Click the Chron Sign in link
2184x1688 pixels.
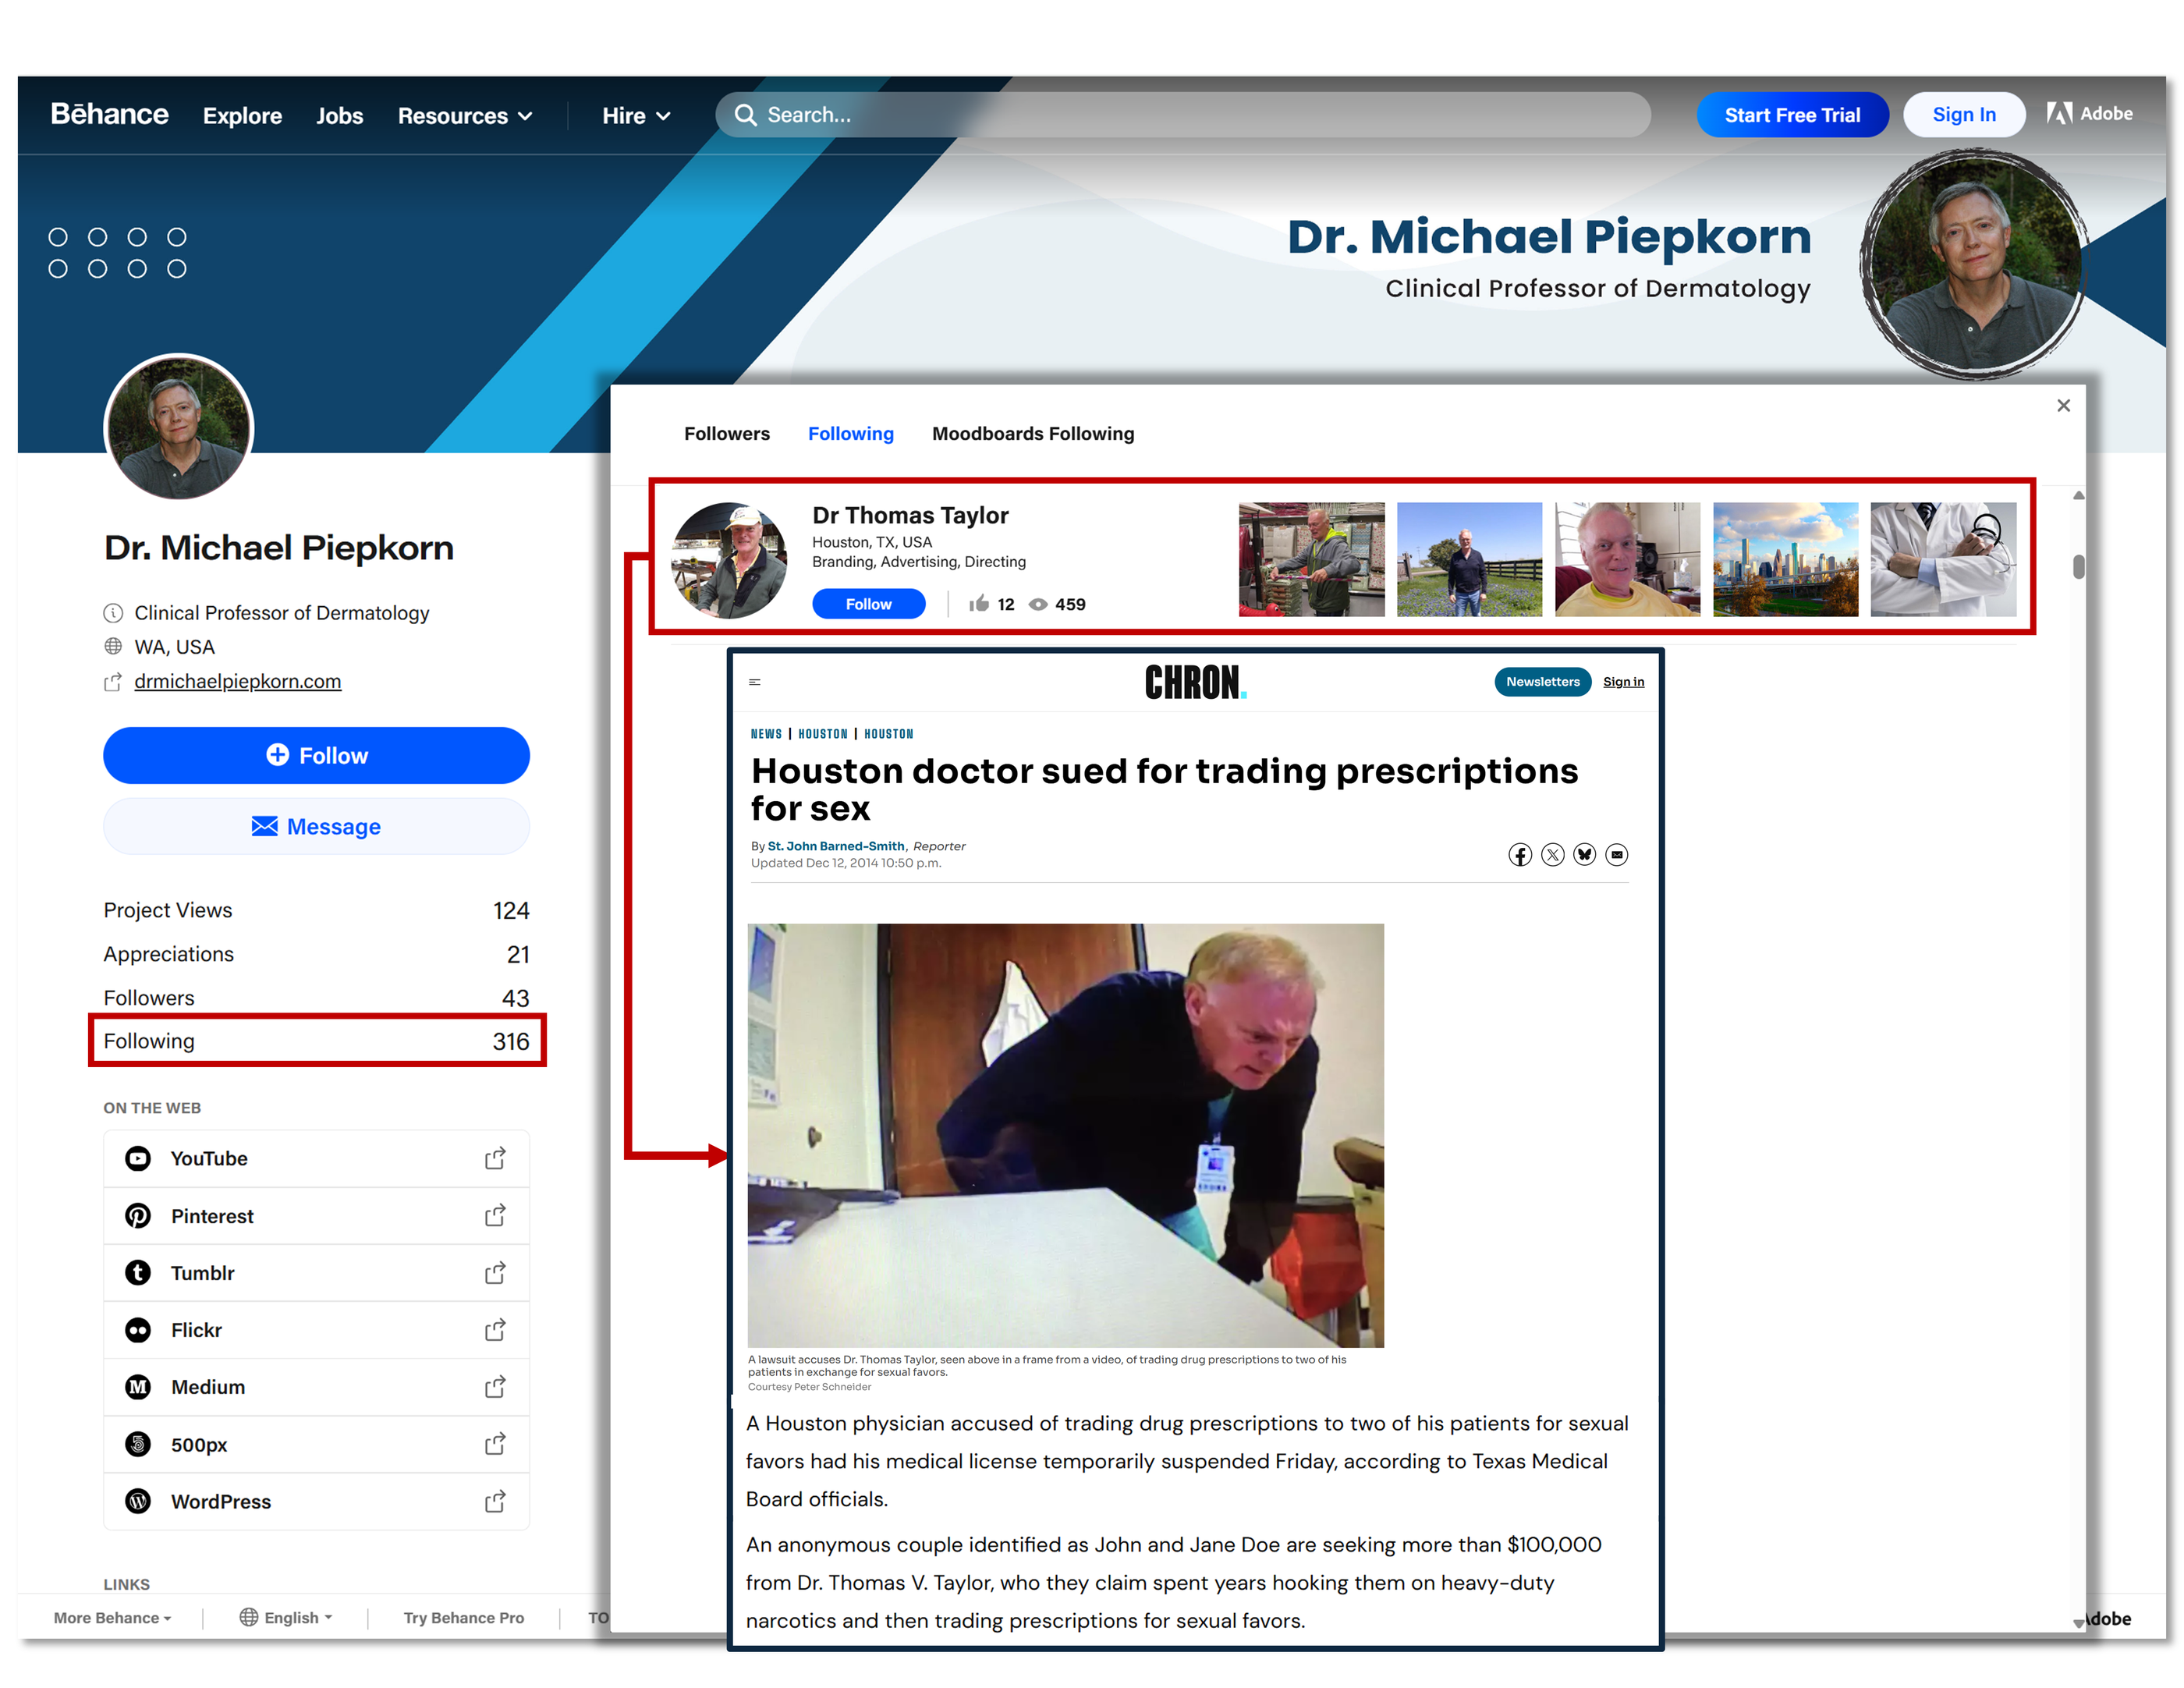tap(1623, 682)
